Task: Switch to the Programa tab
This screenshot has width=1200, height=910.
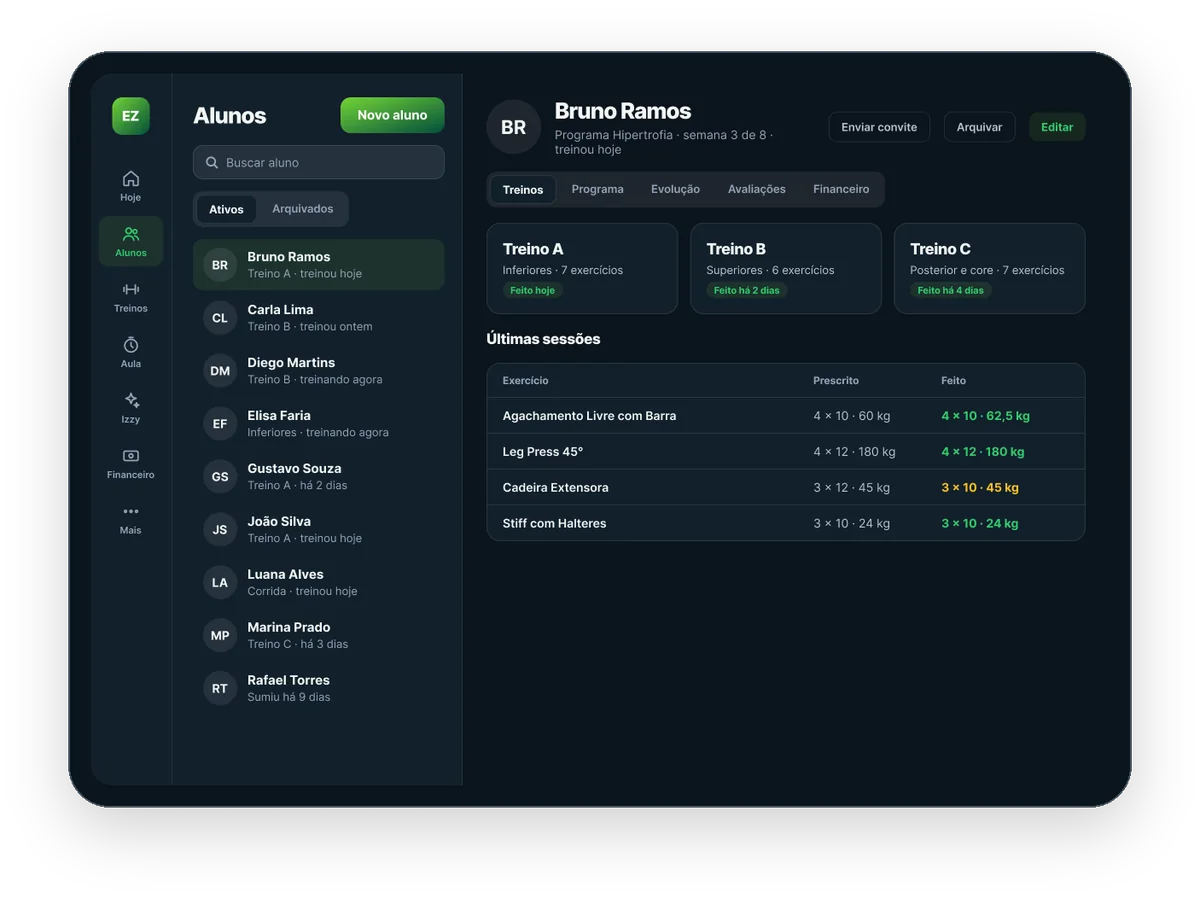Action: tap(598, 189)
